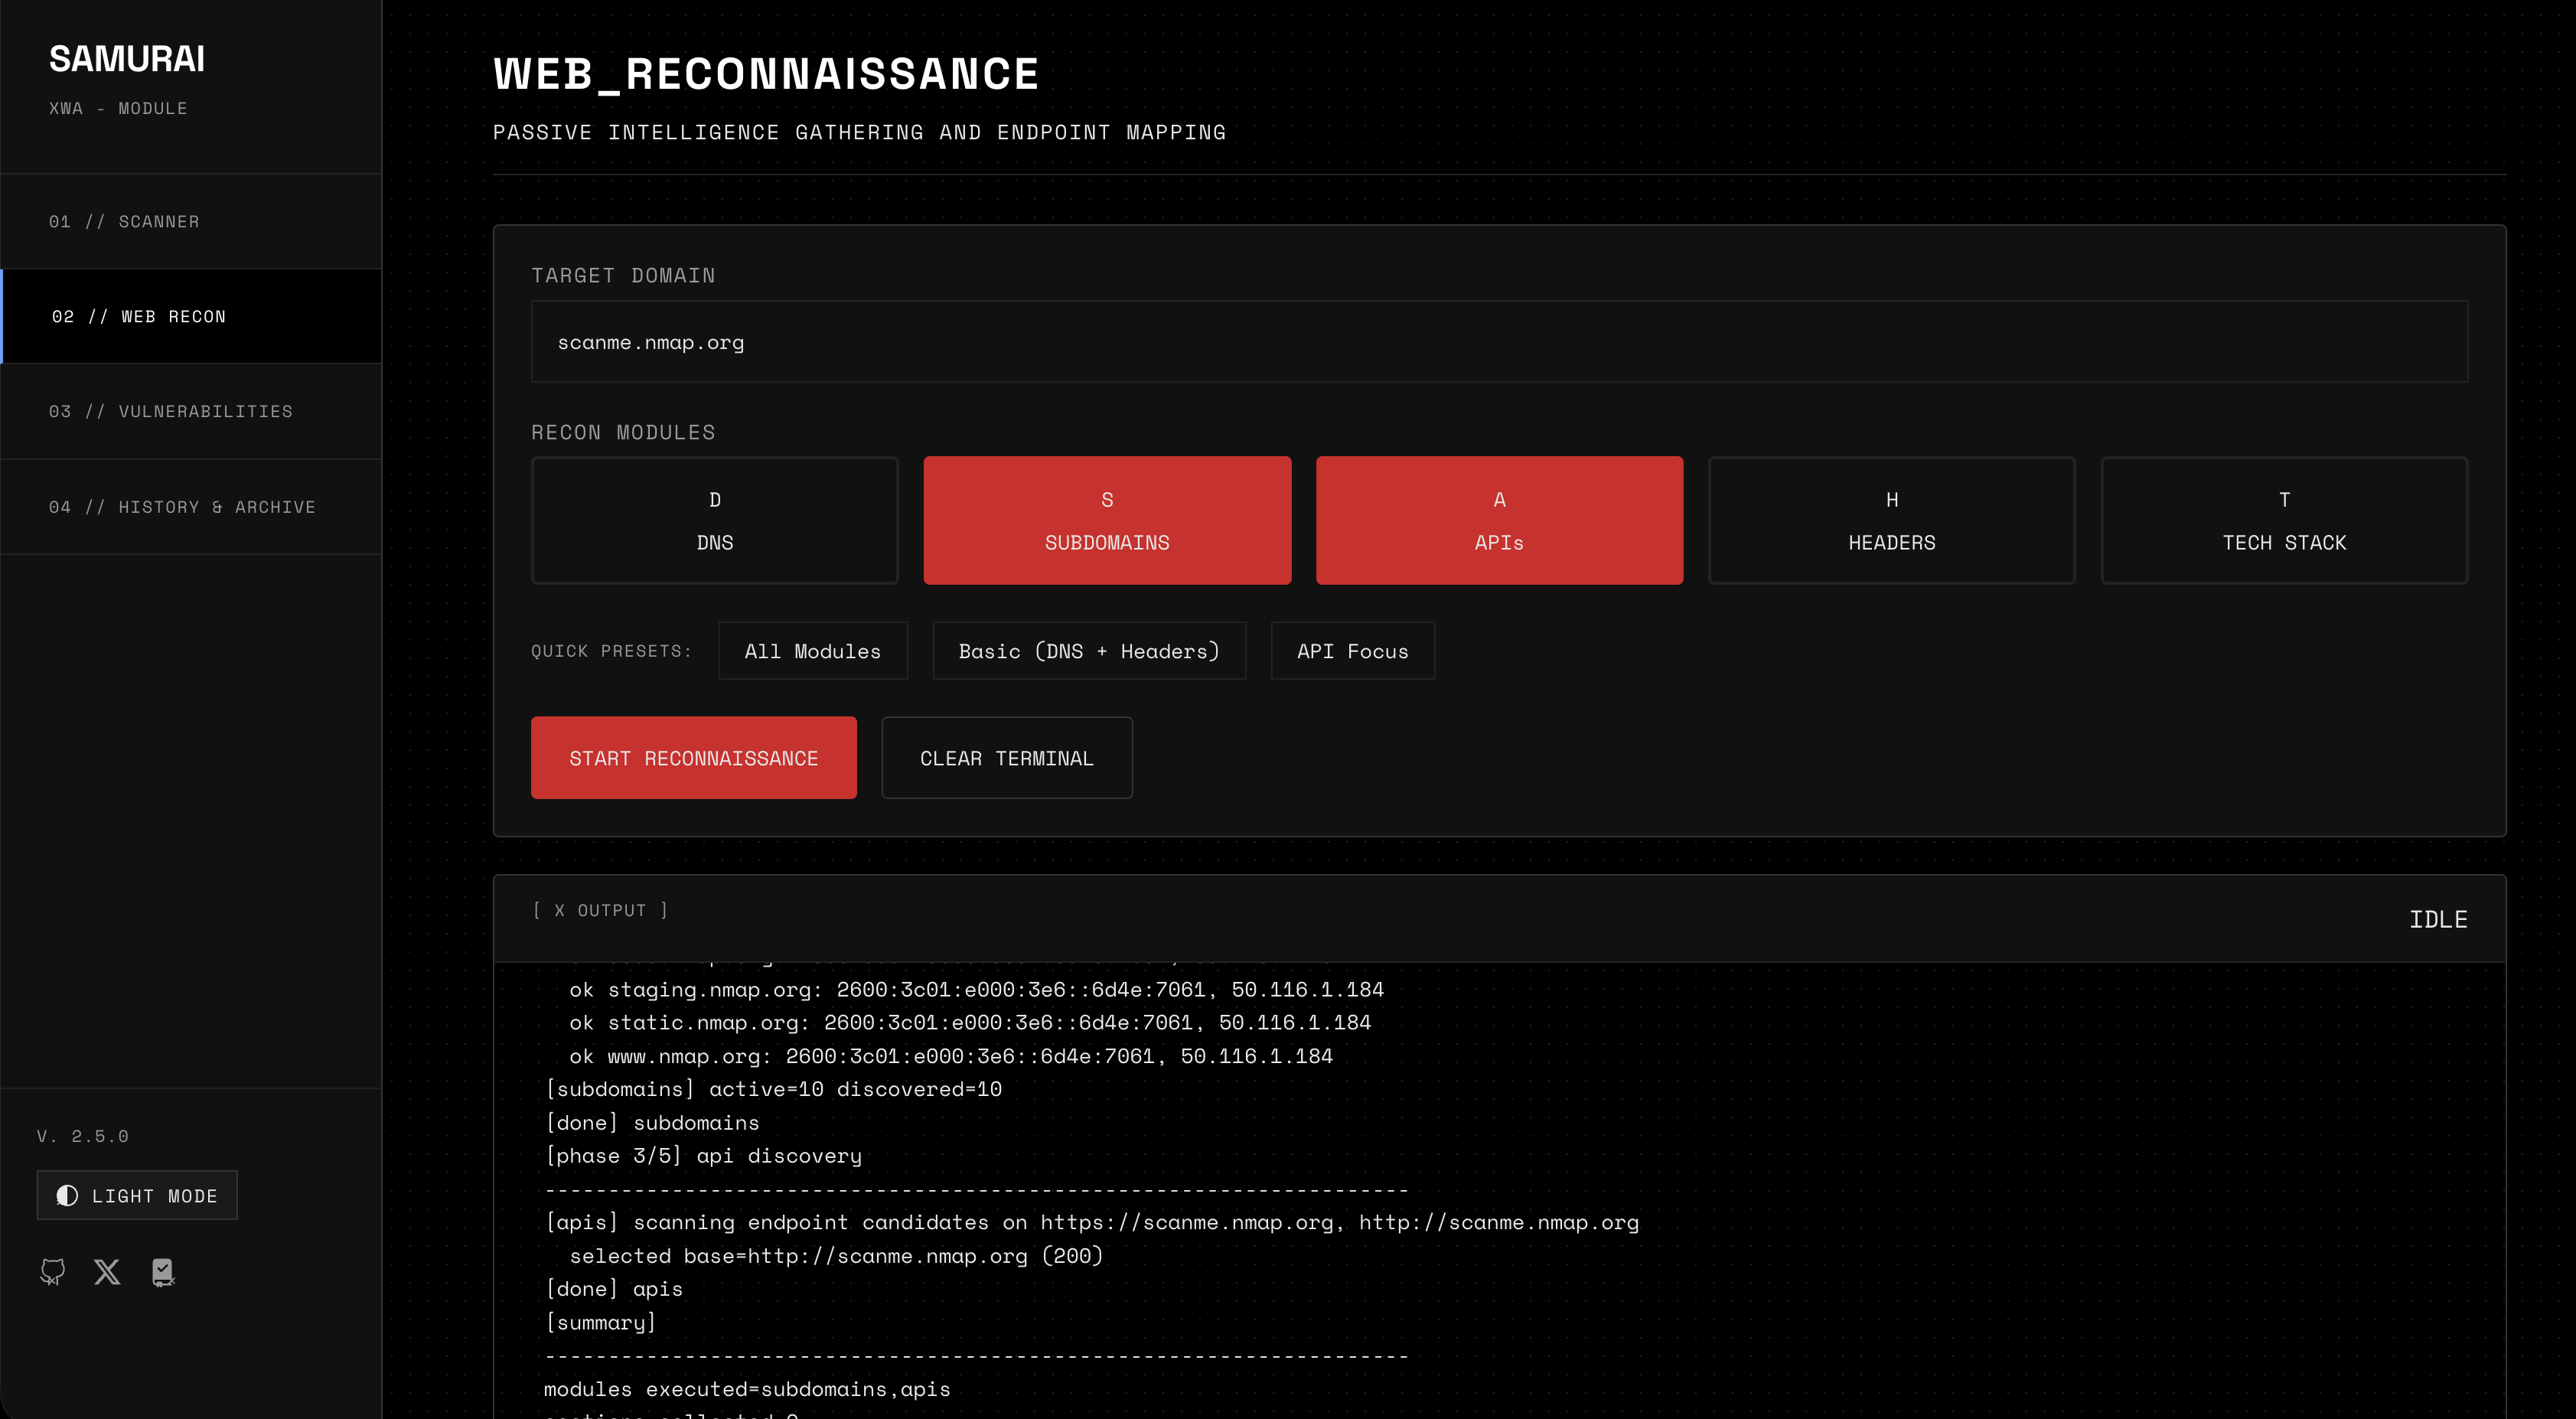Toggle the APIs recon module off

tap(1499, 520)
